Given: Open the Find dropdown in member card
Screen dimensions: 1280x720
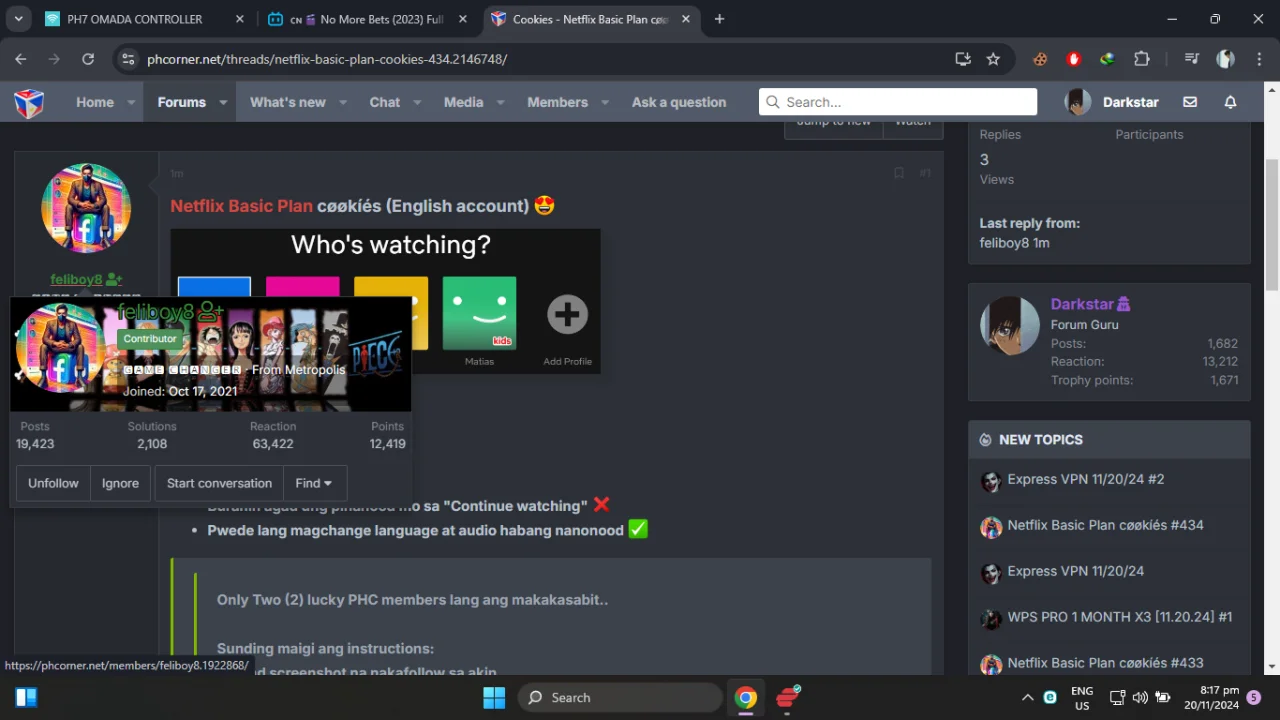Looking at the screenshot, I should tap(314, 483).
